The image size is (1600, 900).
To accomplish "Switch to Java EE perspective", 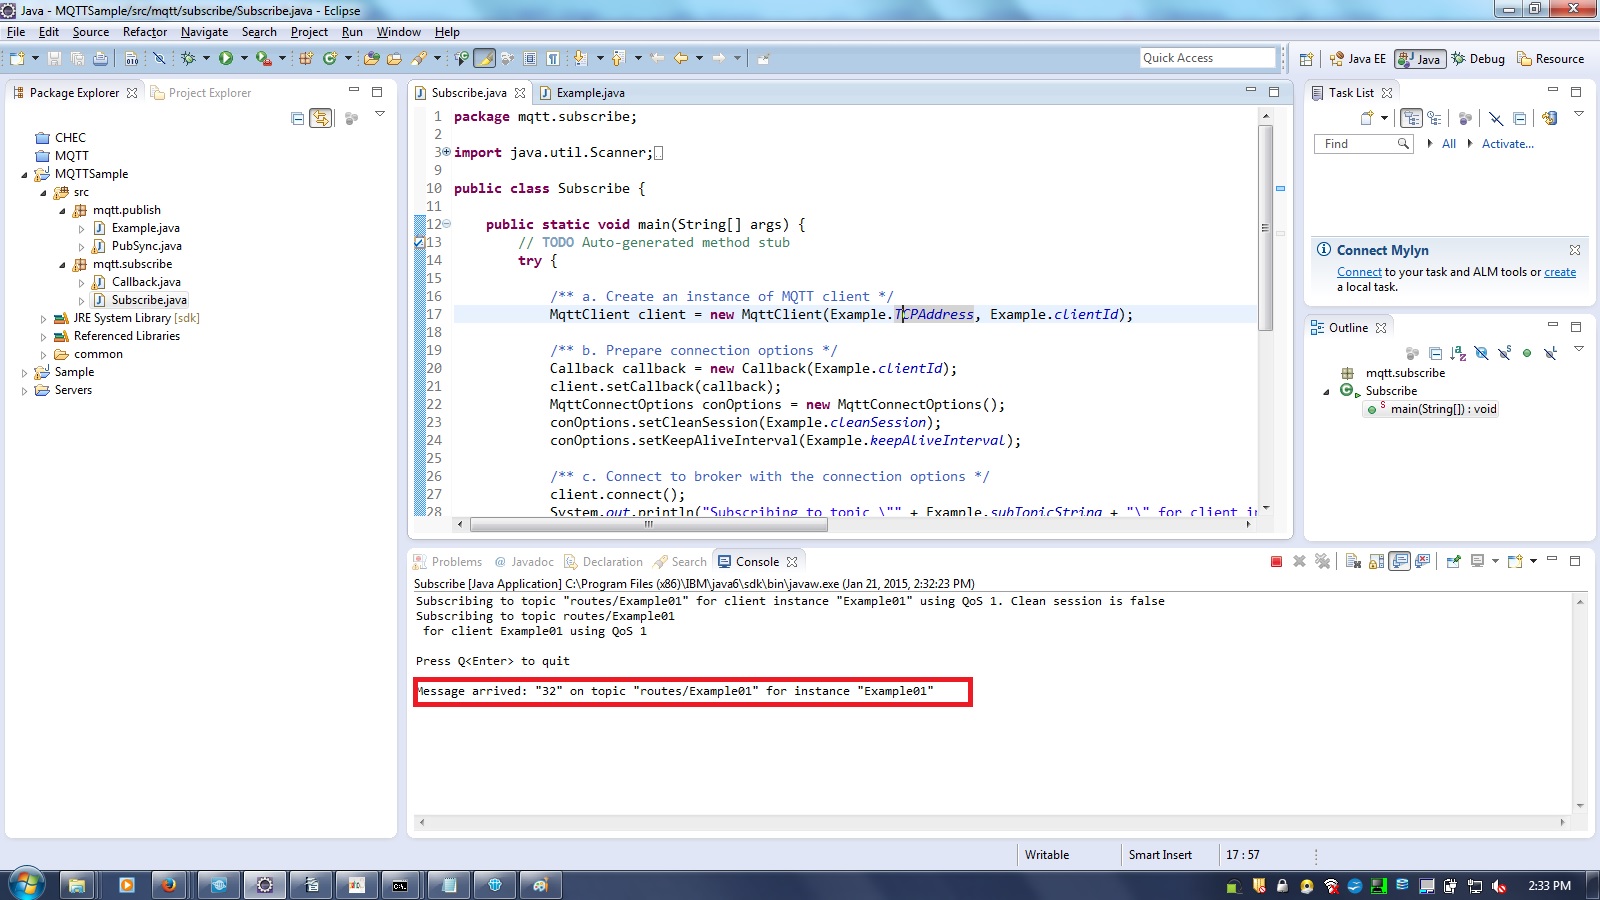I will 1358,59.
